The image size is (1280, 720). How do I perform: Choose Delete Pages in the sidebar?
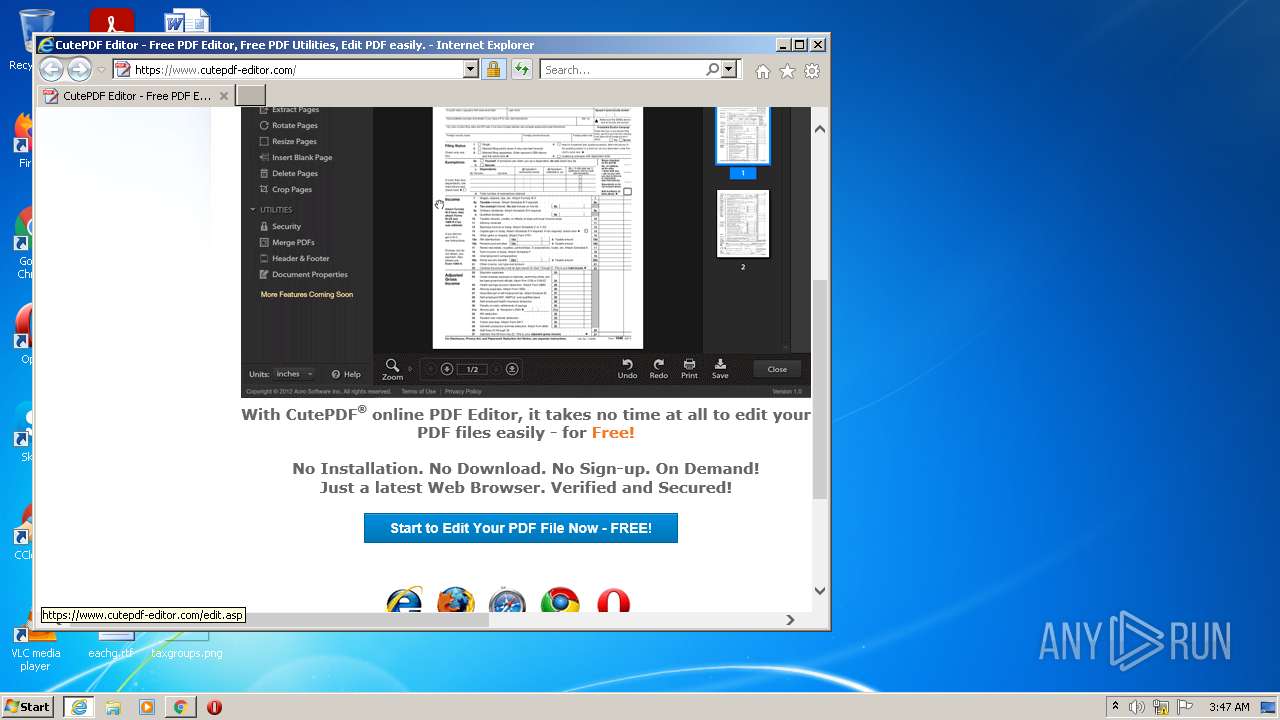(289, 173)
